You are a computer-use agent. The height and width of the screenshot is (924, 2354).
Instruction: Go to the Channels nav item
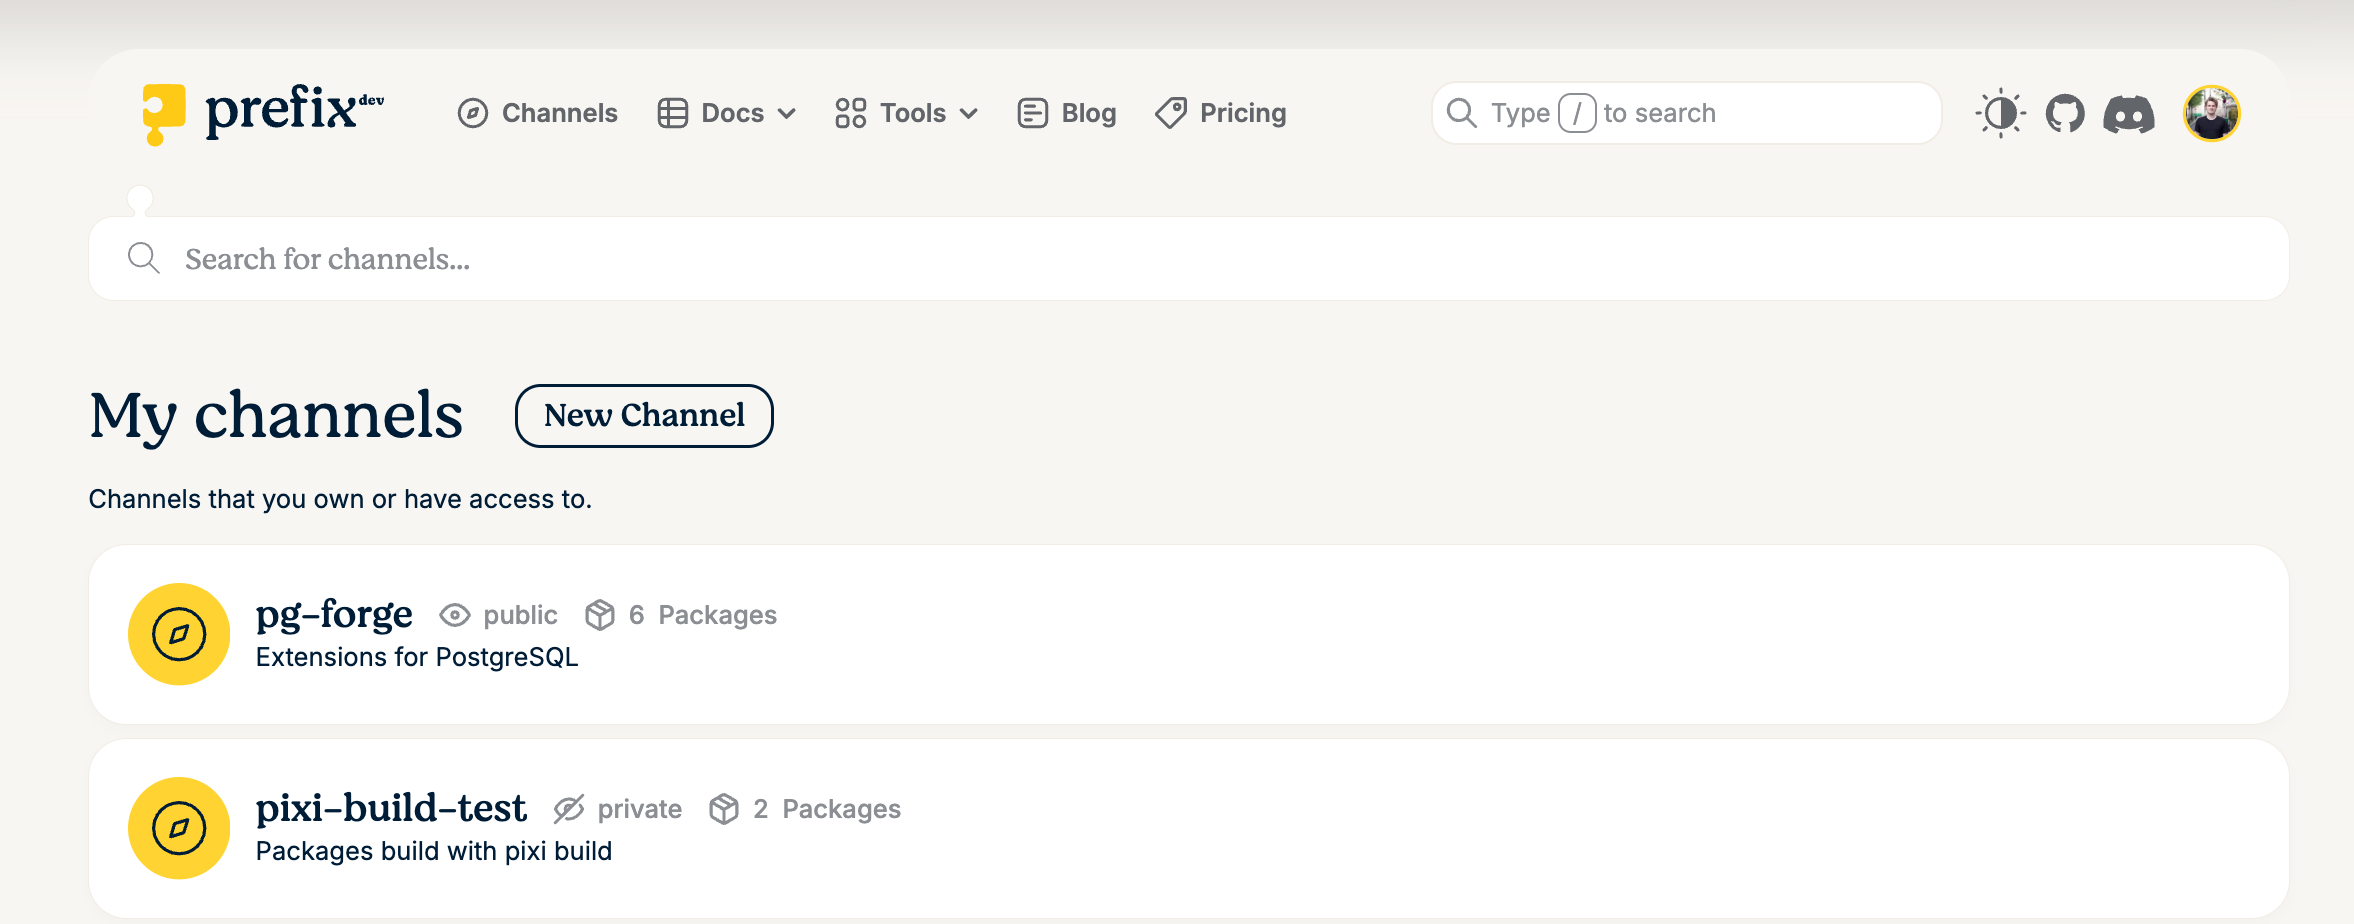[x=538, y=113]
